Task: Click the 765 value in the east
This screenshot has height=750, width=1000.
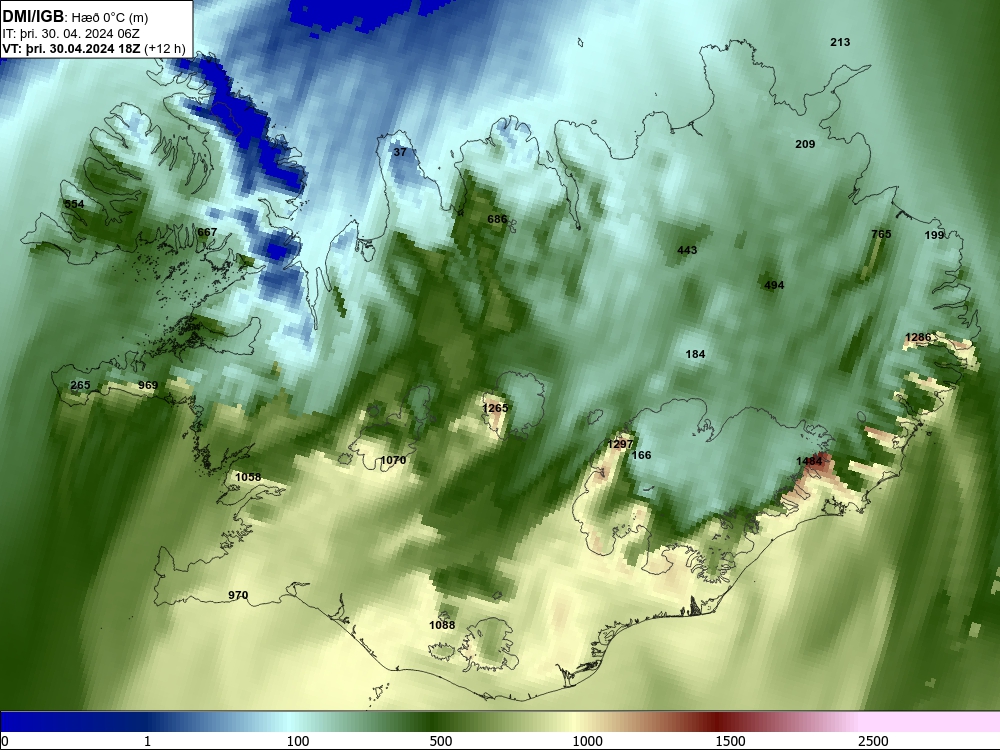Action: coord(881,234)
